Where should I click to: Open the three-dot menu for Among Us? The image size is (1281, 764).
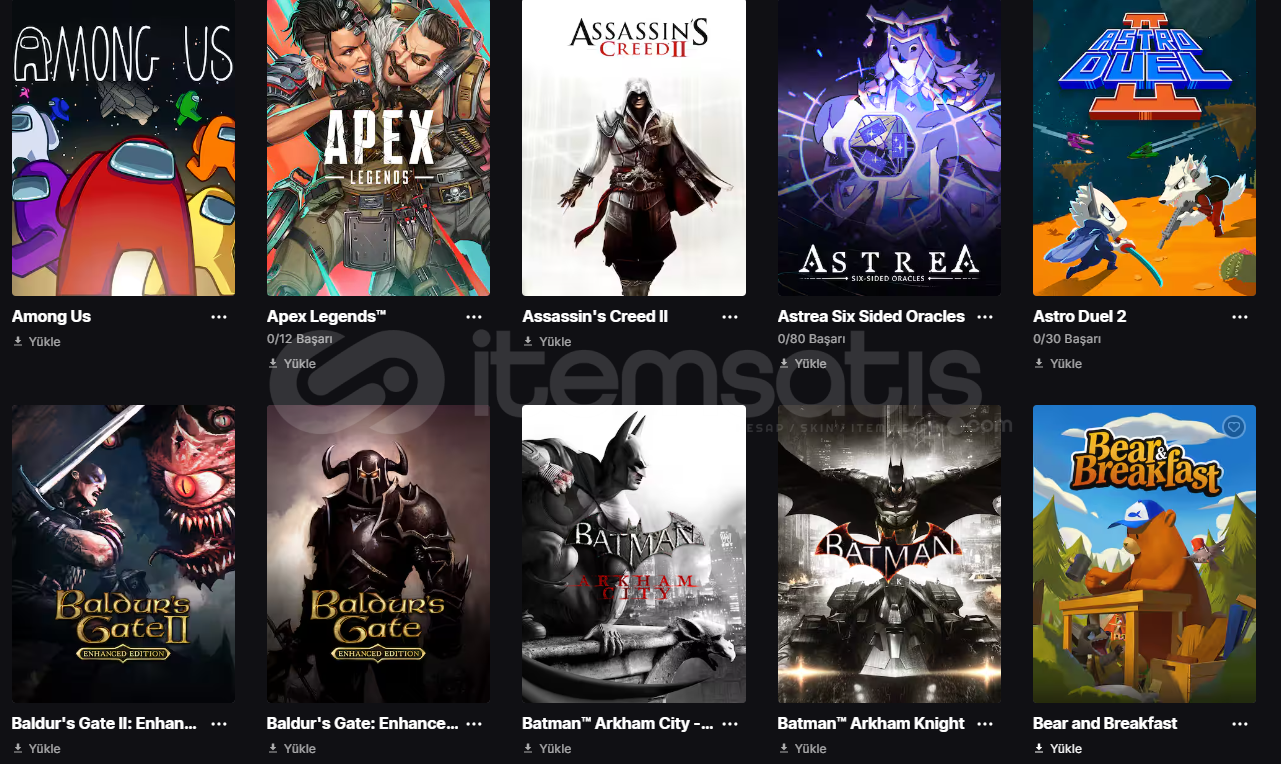[x=219, y=317]
